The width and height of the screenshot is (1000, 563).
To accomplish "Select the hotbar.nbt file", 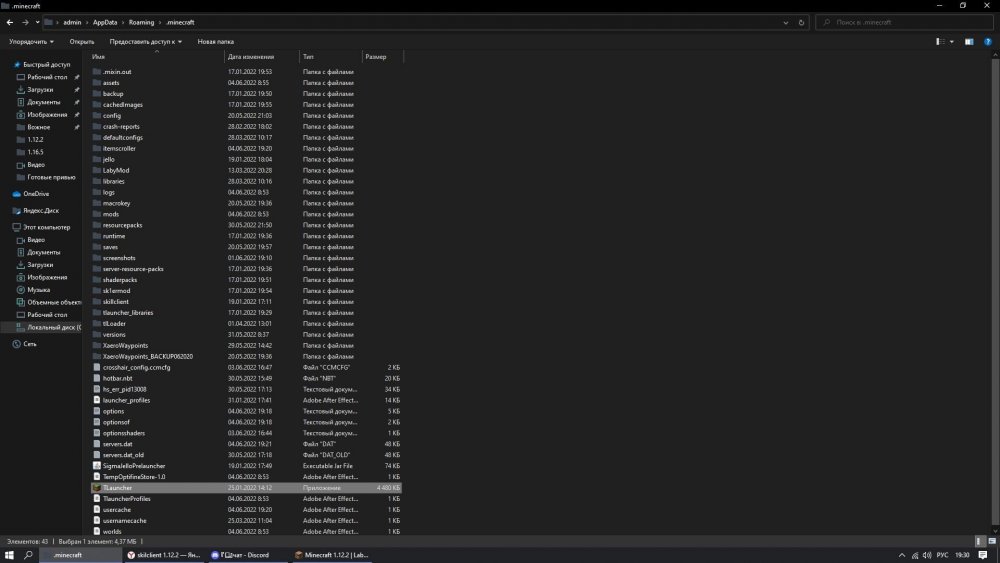I will click(x=117, y=378).
